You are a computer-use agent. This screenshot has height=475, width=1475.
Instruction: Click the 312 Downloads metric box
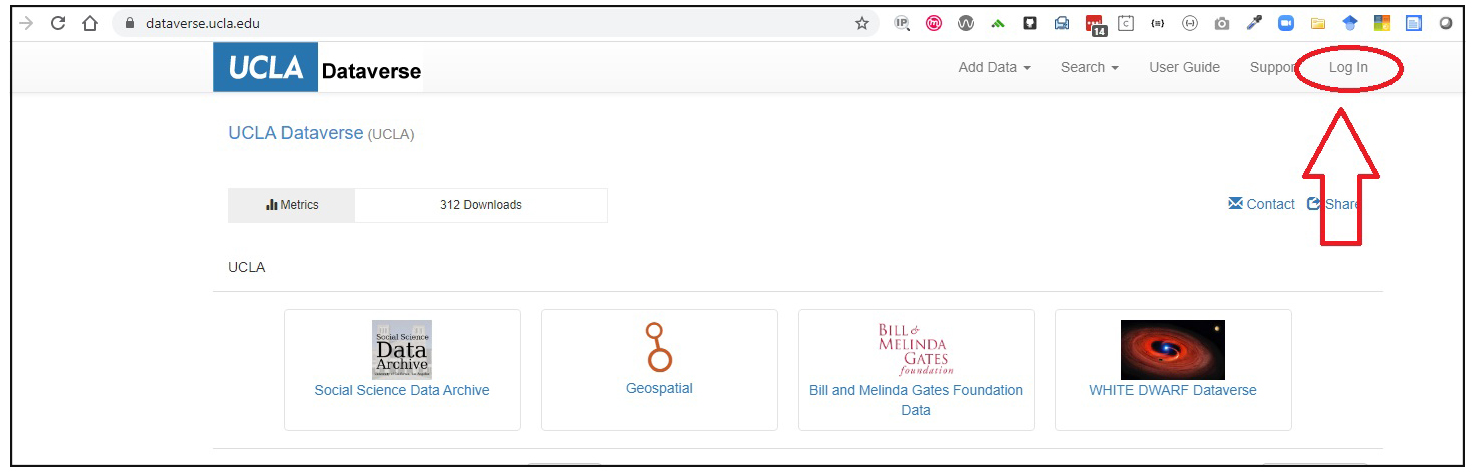[481, 205]
